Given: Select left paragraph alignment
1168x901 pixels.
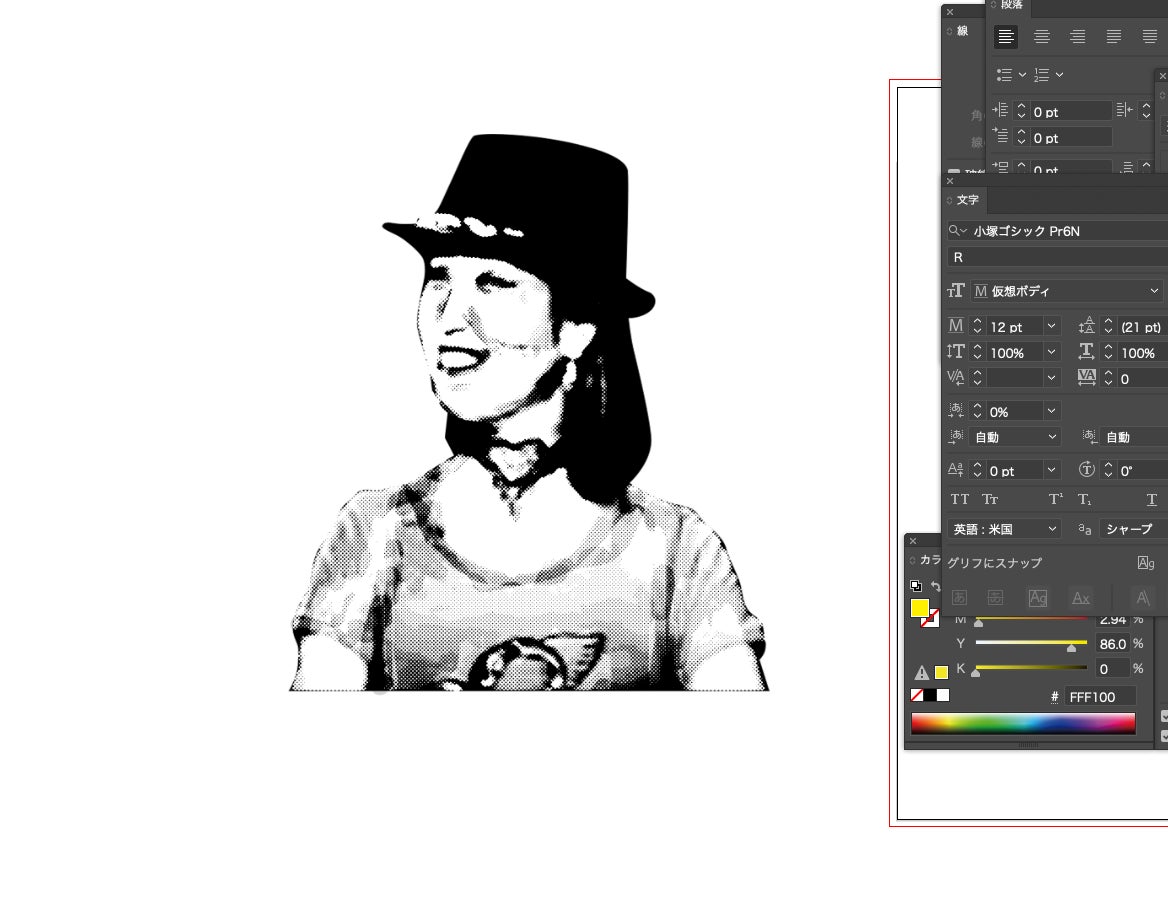Looking at the screenshot, I should [x=1006, y=37].
